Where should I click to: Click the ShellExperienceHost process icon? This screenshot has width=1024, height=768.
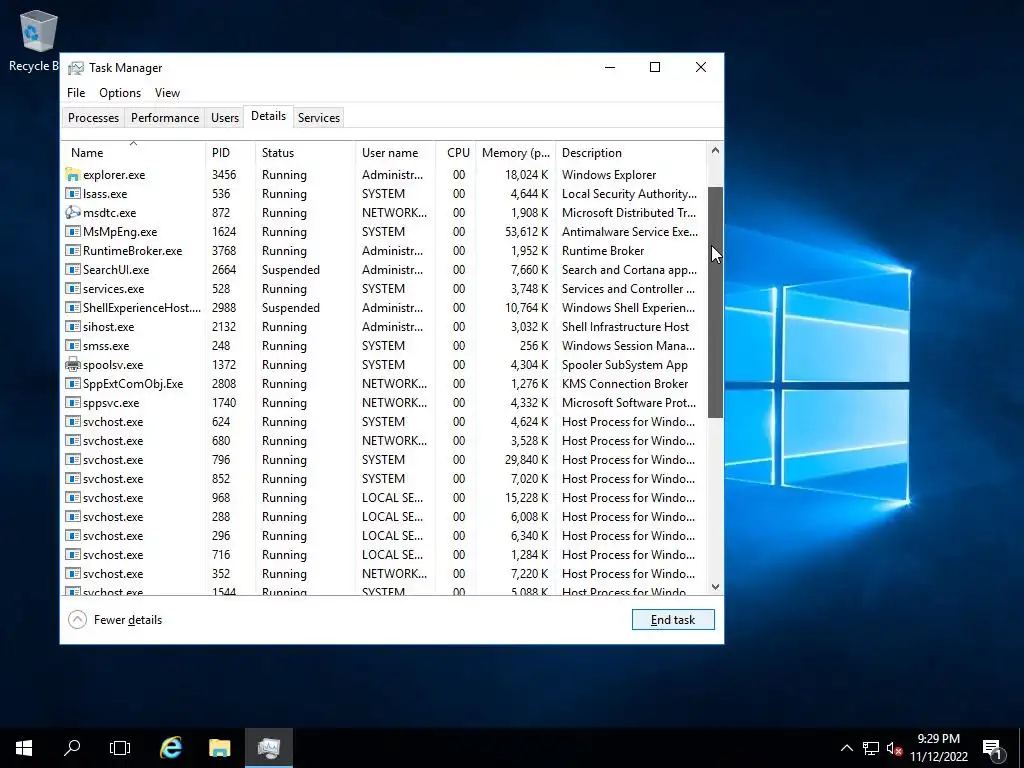72,307
